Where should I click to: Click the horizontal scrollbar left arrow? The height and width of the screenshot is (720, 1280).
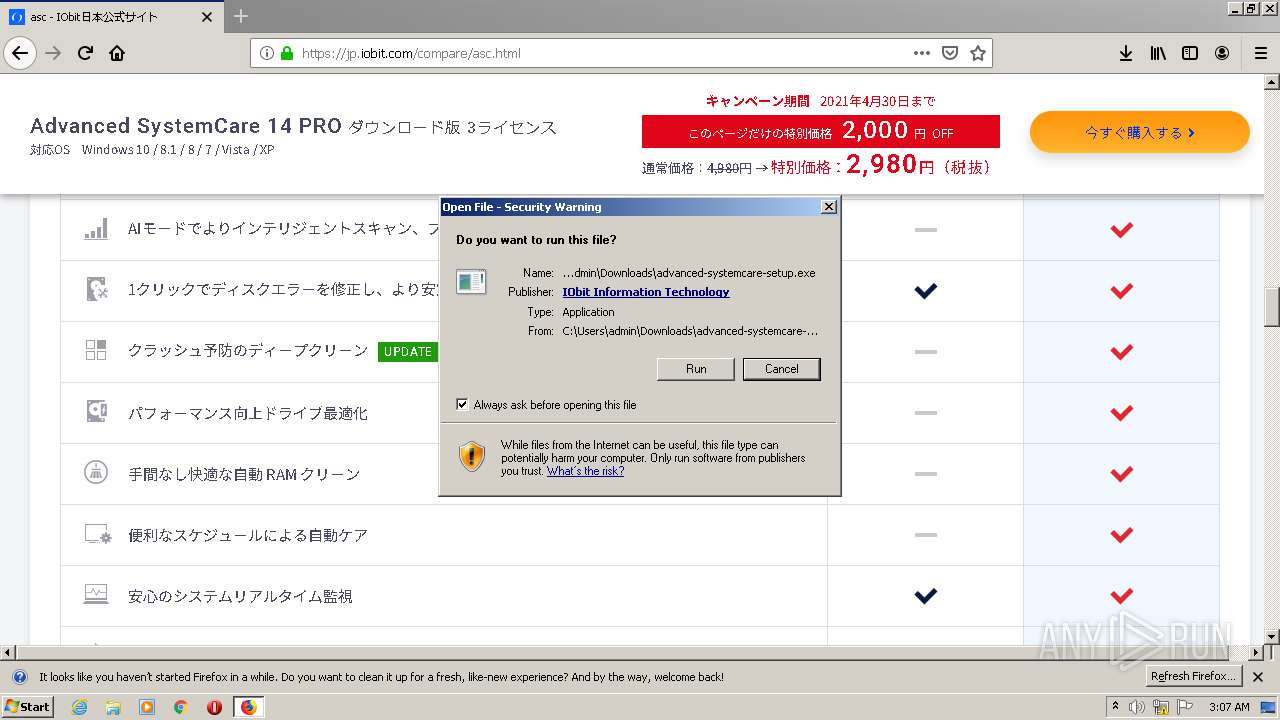[7, 651]
